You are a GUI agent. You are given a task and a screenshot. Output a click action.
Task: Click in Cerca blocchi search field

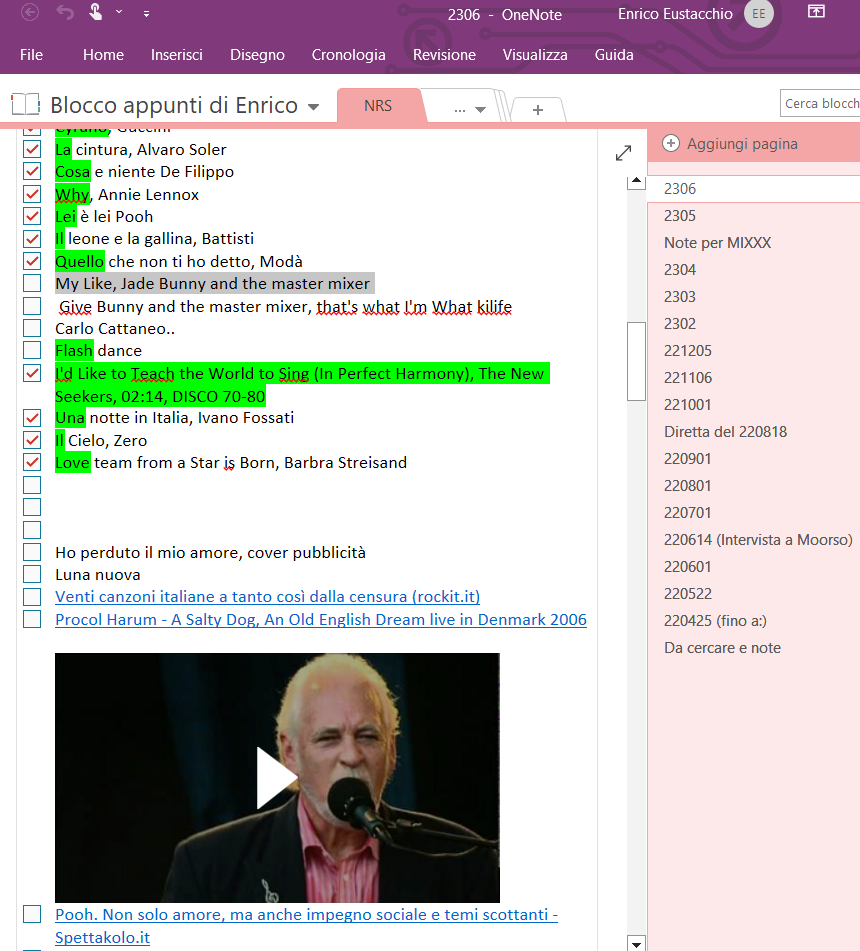click(820, 104)
